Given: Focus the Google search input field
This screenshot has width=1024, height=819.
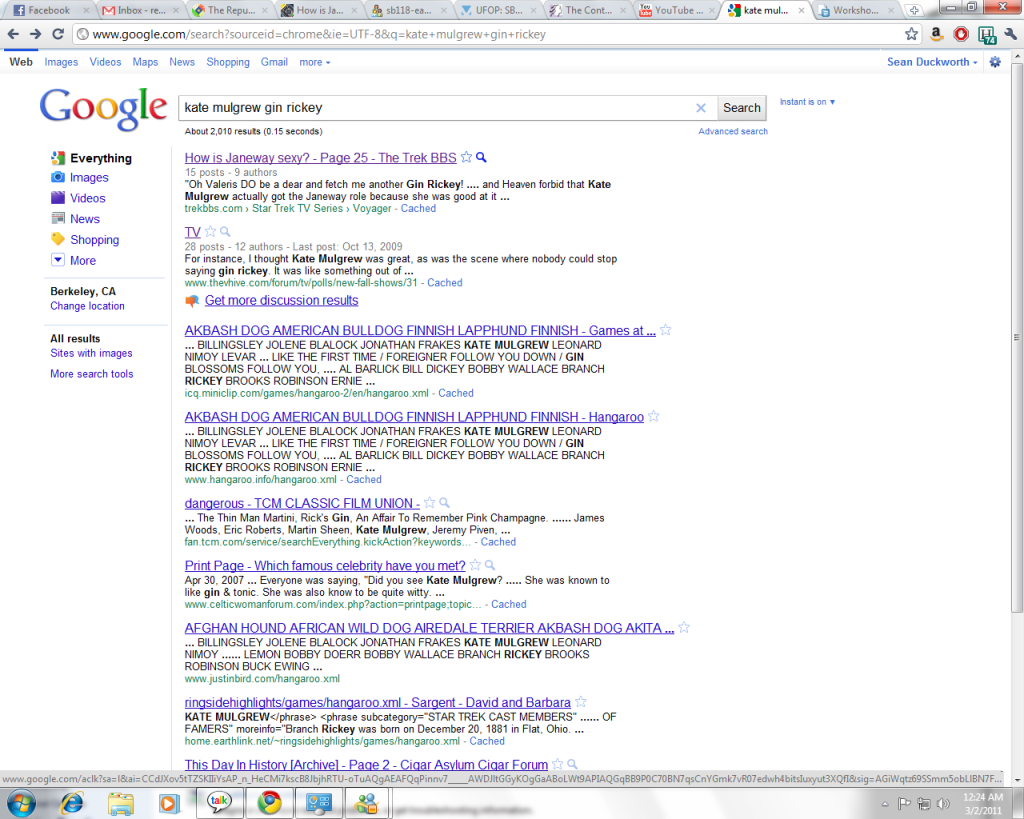Looking at the screenshot, I should pos(436,108).
